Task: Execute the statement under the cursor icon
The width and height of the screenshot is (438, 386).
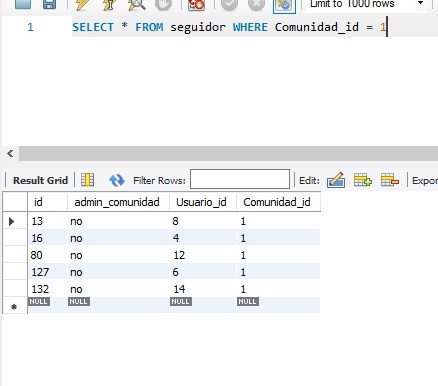Action: [109, 4]
